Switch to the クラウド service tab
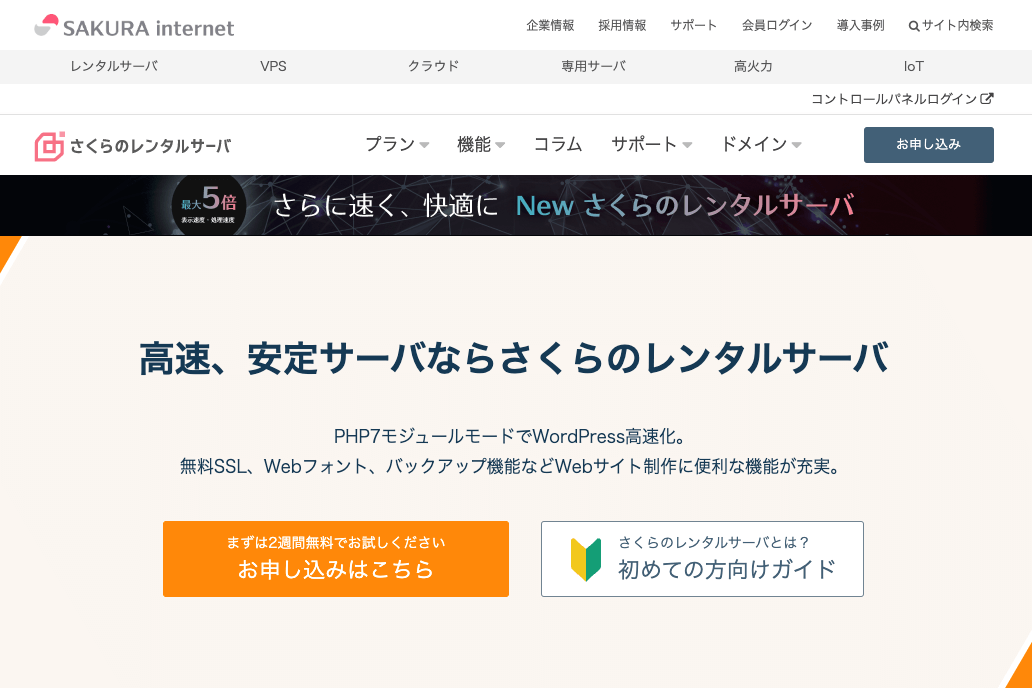The height and width of the screenshot is (688, 1032). click(x=433, y=67)
